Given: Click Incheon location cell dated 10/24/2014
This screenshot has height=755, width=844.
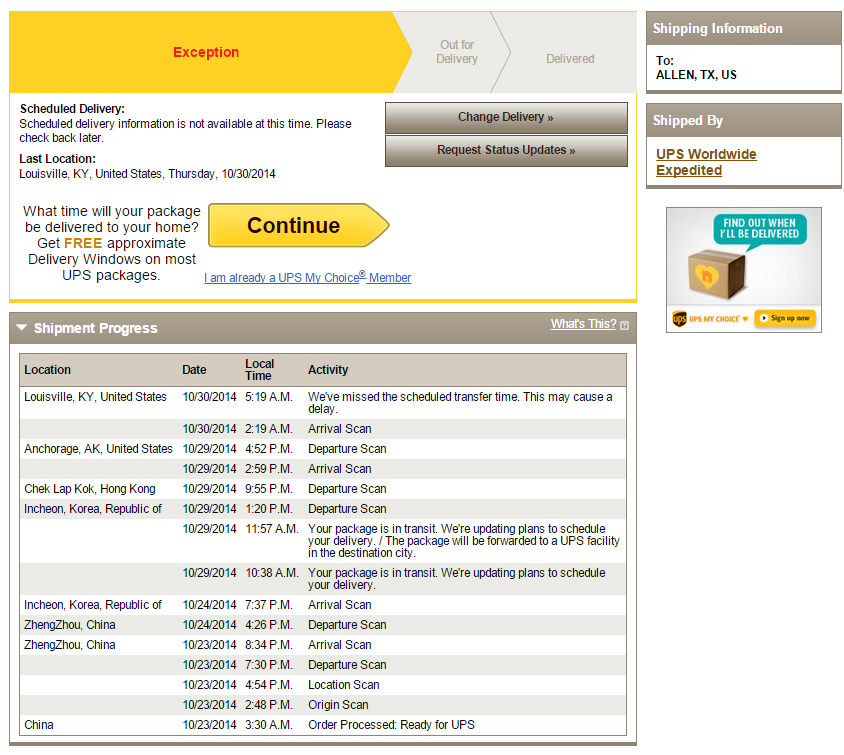Looking at the screenshot, I should coord(93,605).
